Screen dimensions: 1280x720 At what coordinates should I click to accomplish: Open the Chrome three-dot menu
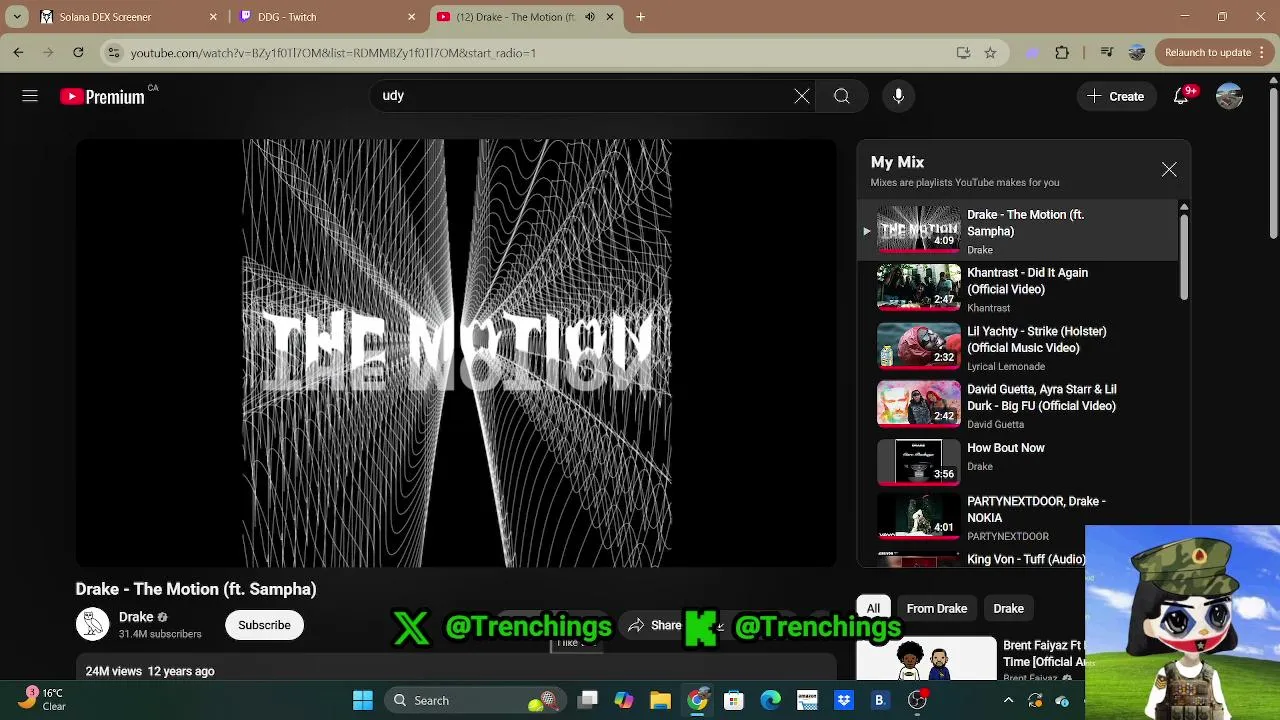(x=1263, y=52)
